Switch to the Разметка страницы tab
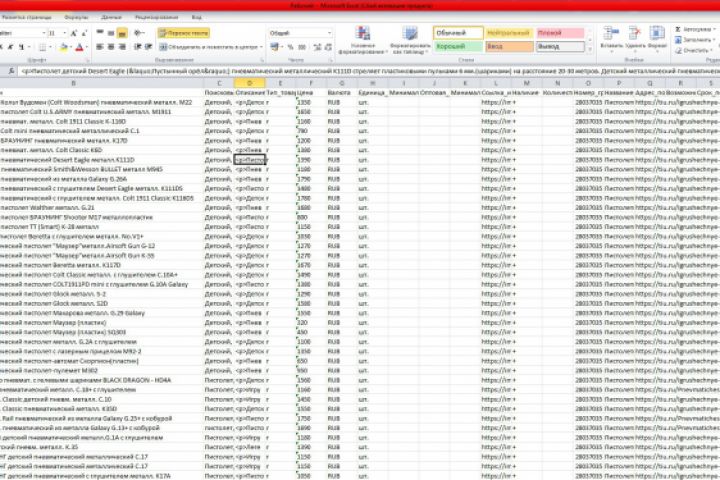Viewport: 720px width, 480px height. 27,17
